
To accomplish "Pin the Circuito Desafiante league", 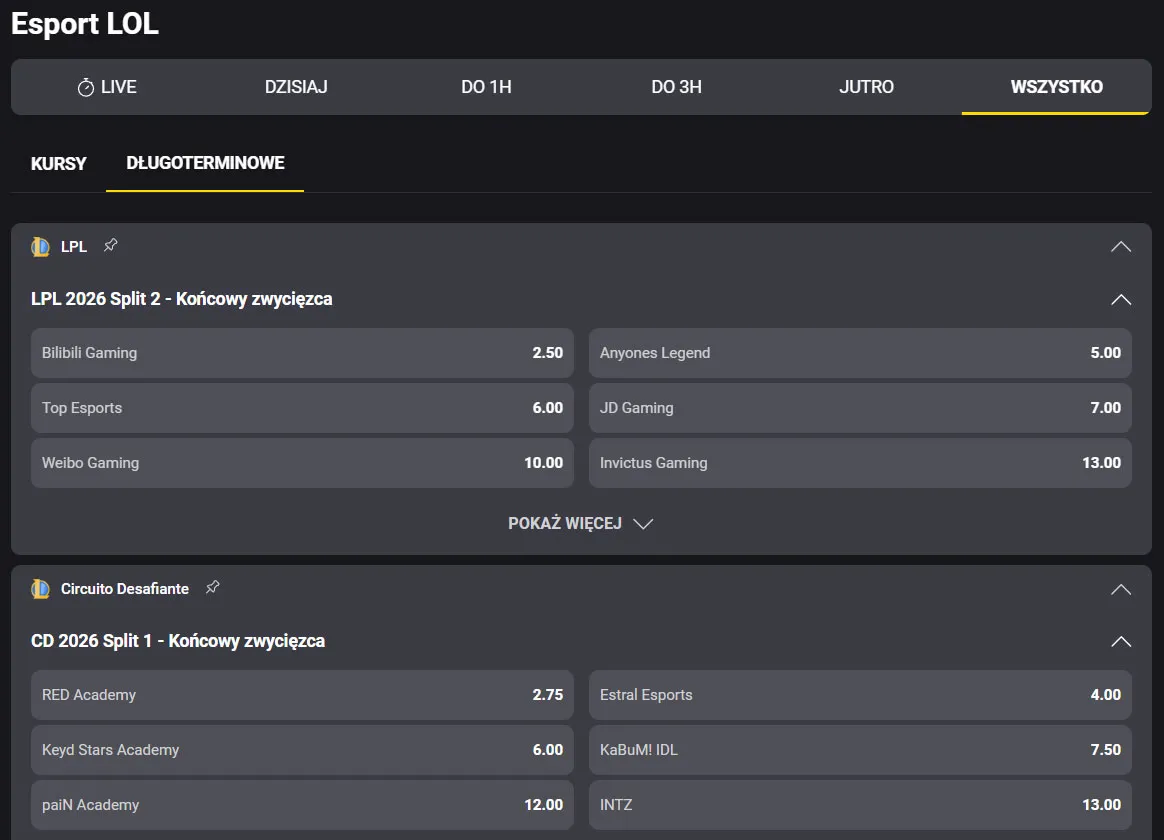I will [212, 588].
